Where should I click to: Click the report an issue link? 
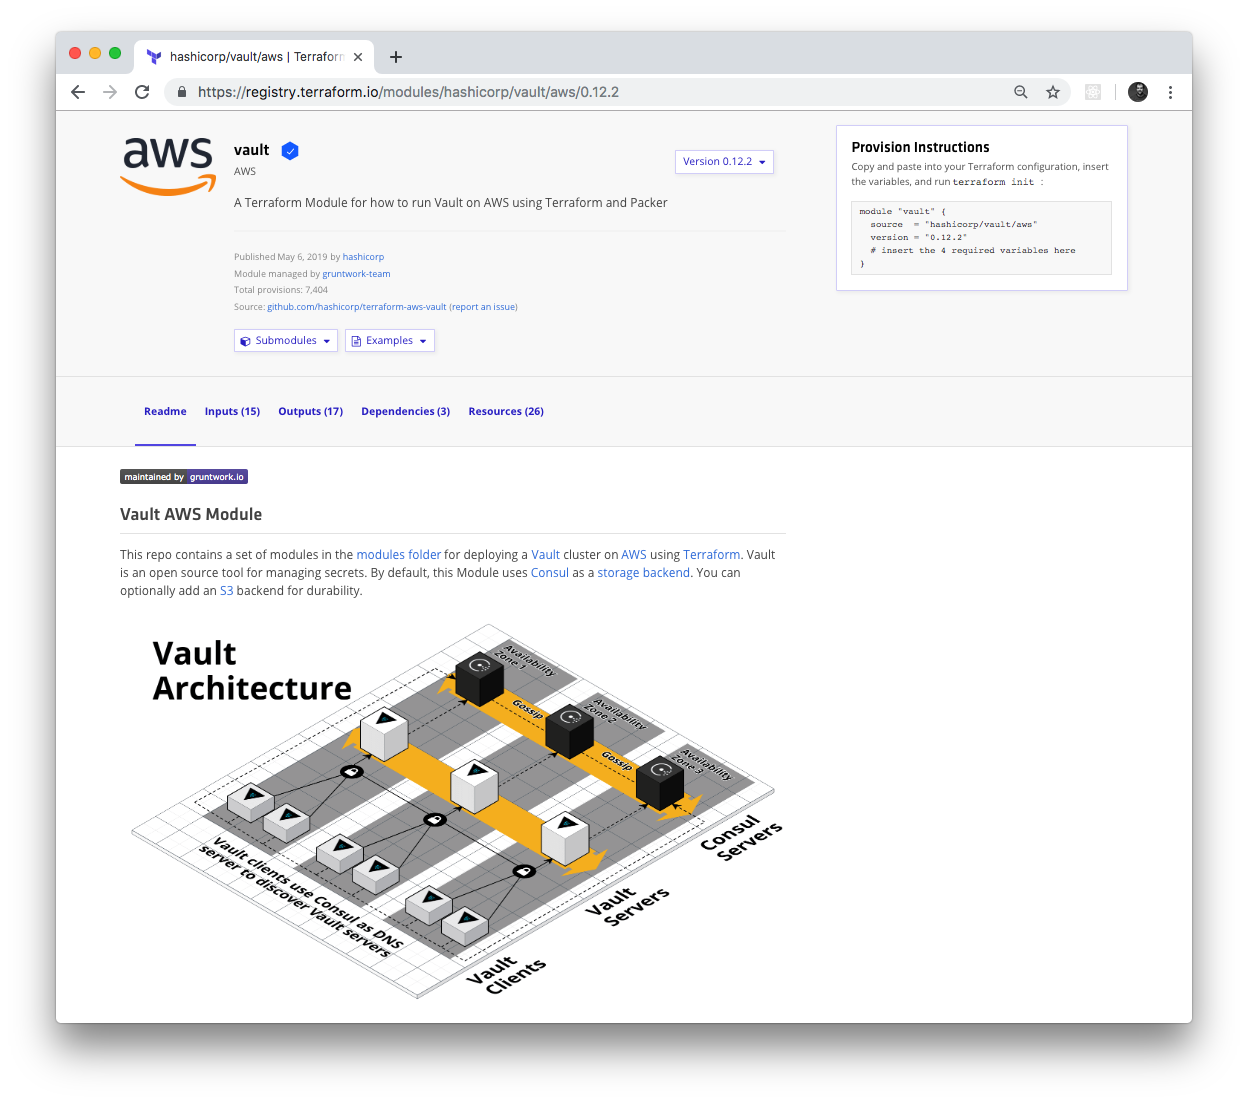point(483,306)
